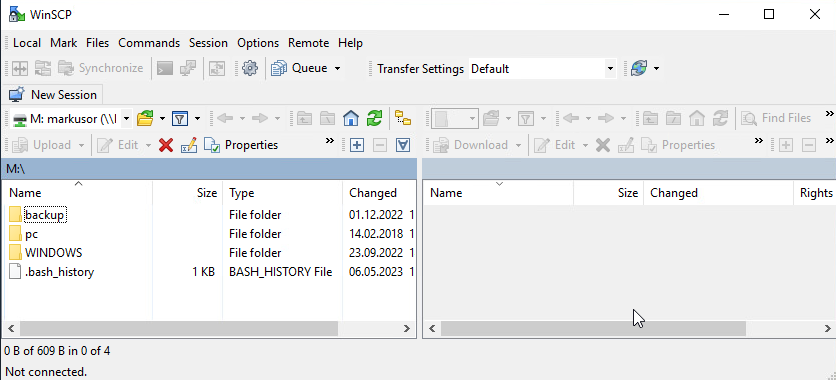This screenshot has height=380, width=836.
Task: Click the remote delete X icon
Action: pos(602,145)
